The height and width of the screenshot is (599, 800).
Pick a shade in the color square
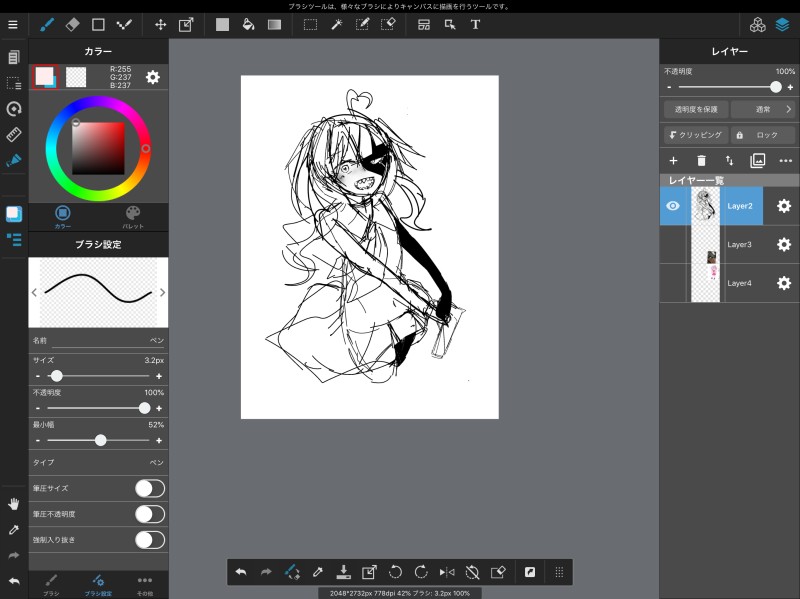point(98,148)
